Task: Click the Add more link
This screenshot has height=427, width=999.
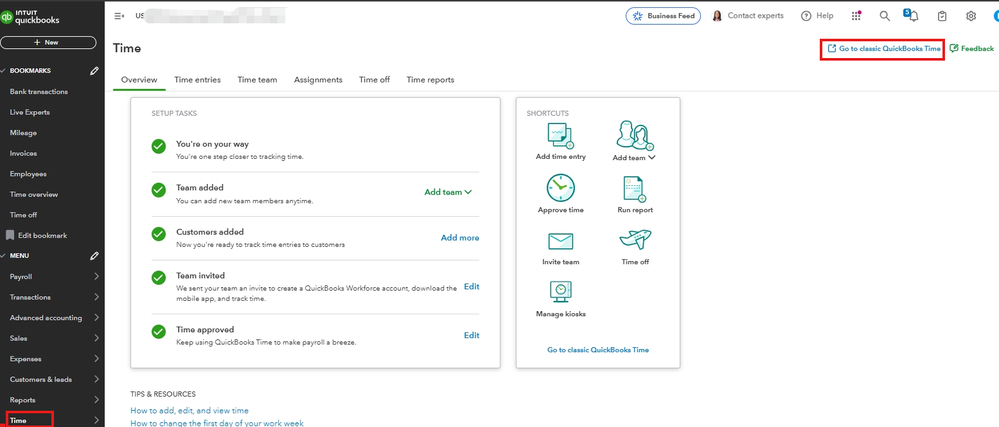Action: click(460, 238)
